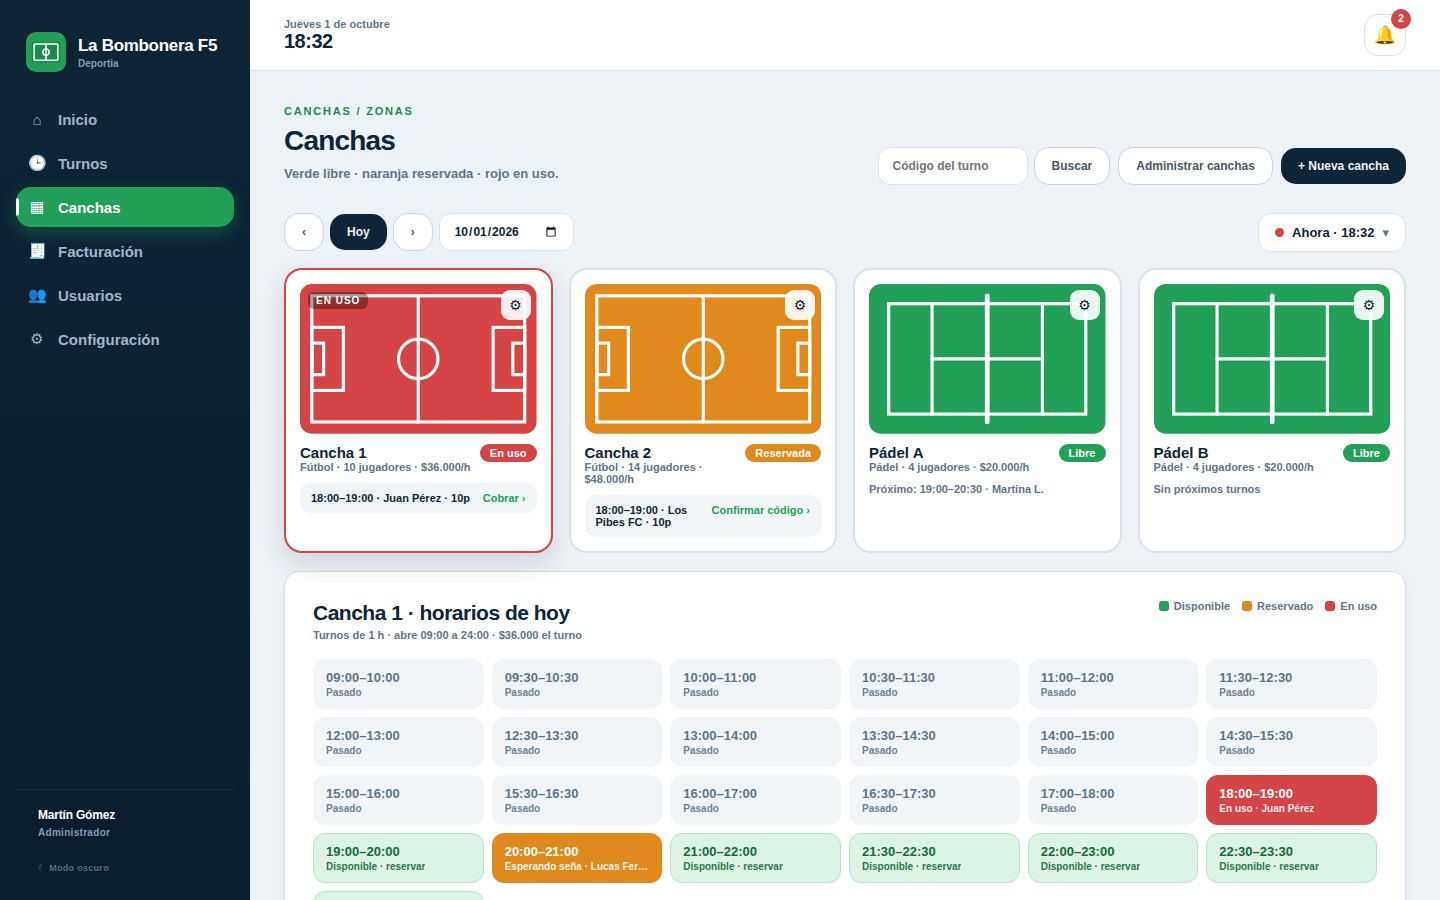Click the Buscar button
Screen dimensions: 1440x900
click(1072, 166)
